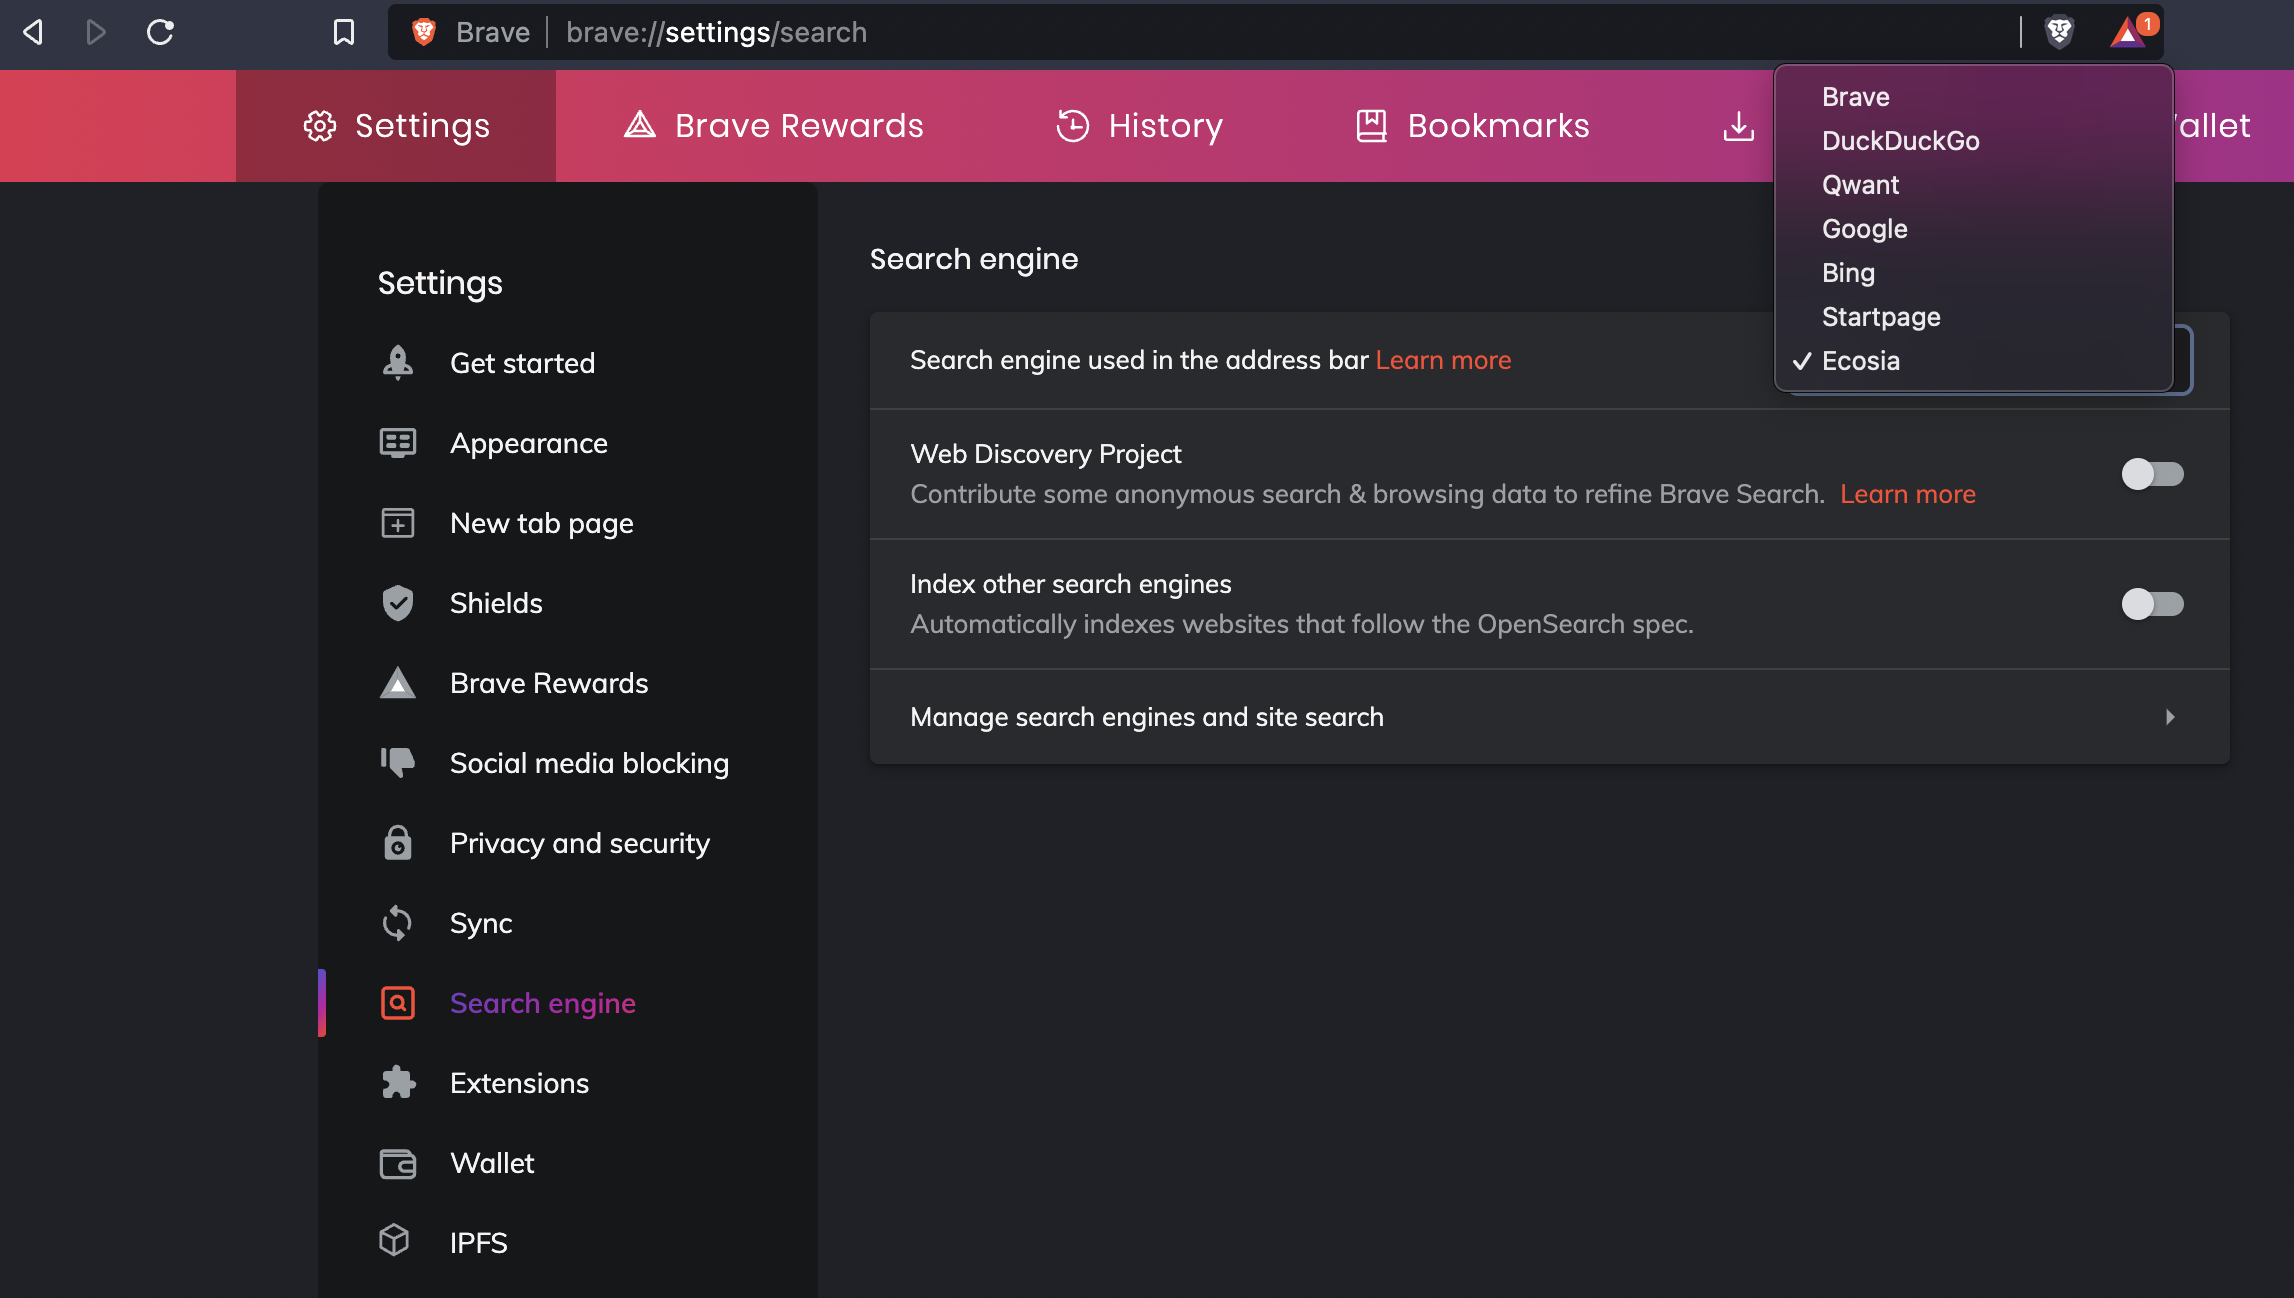Open the Bookmarks tab
The width and height of the screenshot is (2294, 1298).
[1472, 126]
